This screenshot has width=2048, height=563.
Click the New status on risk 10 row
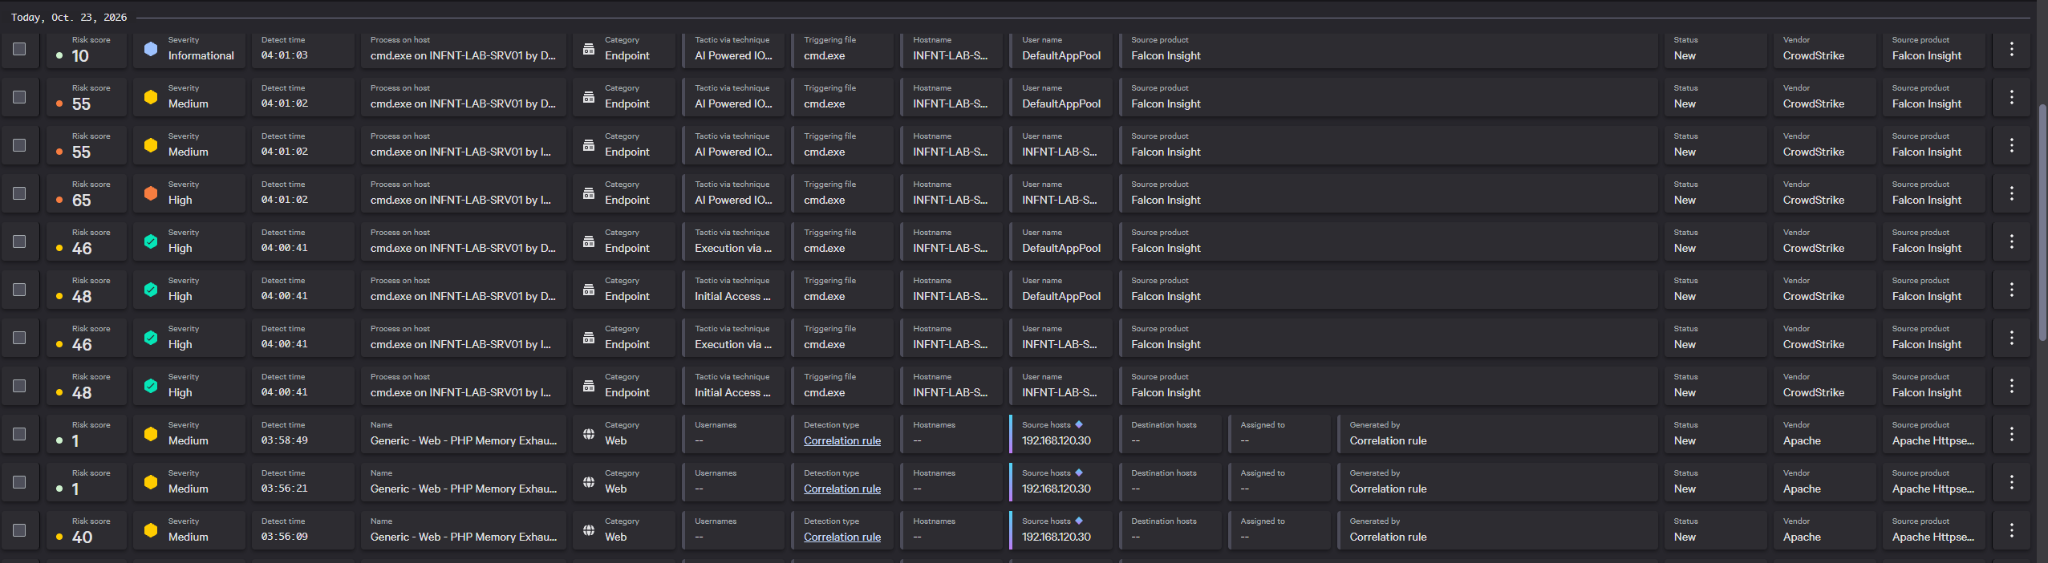(1684, 56)
